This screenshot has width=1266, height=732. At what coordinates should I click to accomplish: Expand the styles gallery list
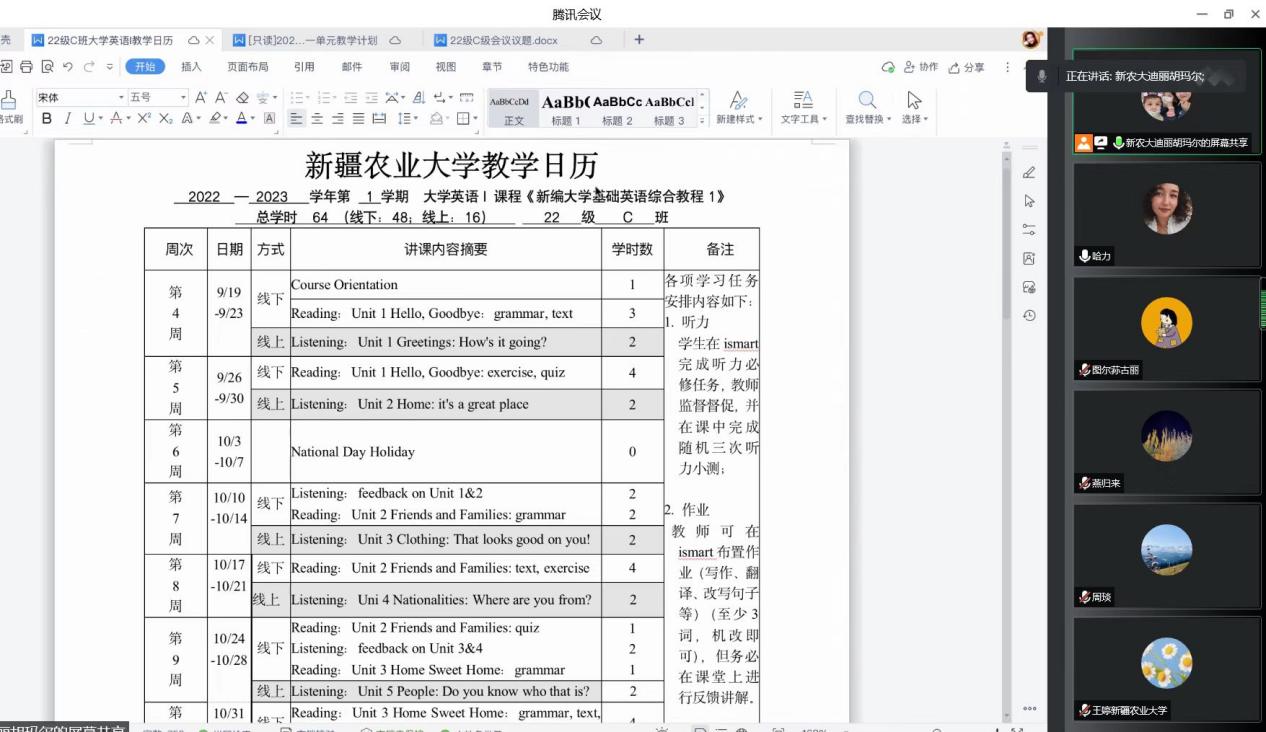tap(702, 120)
